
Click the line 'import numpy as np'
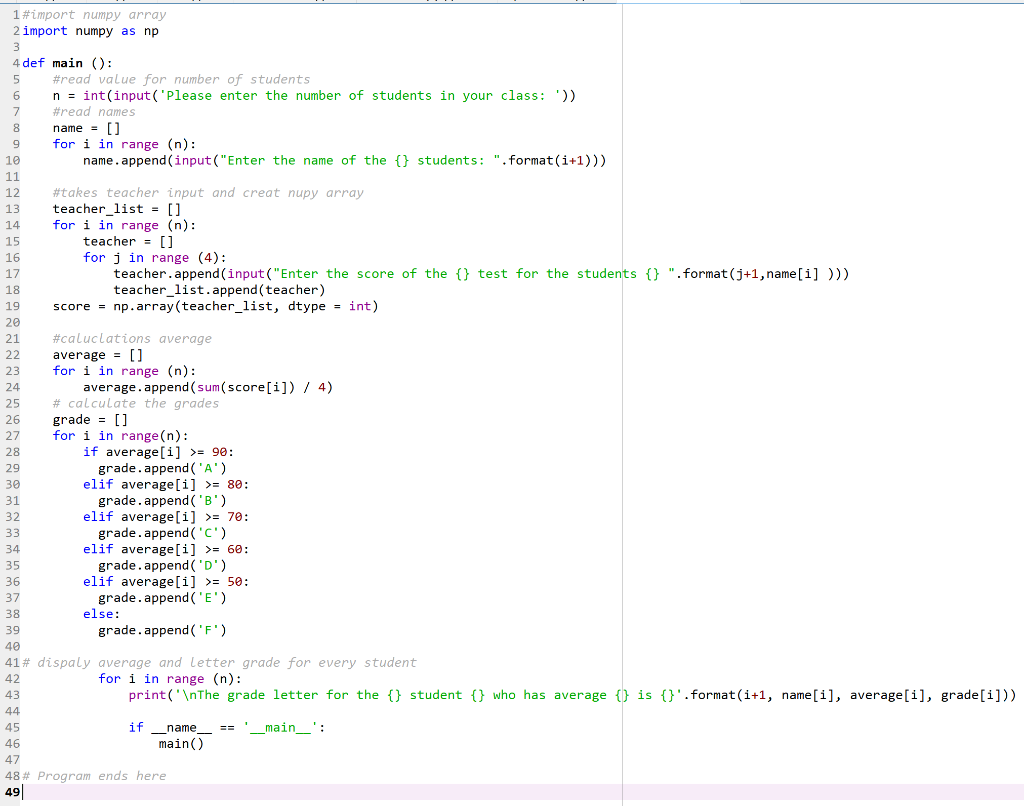pos(90,31)
